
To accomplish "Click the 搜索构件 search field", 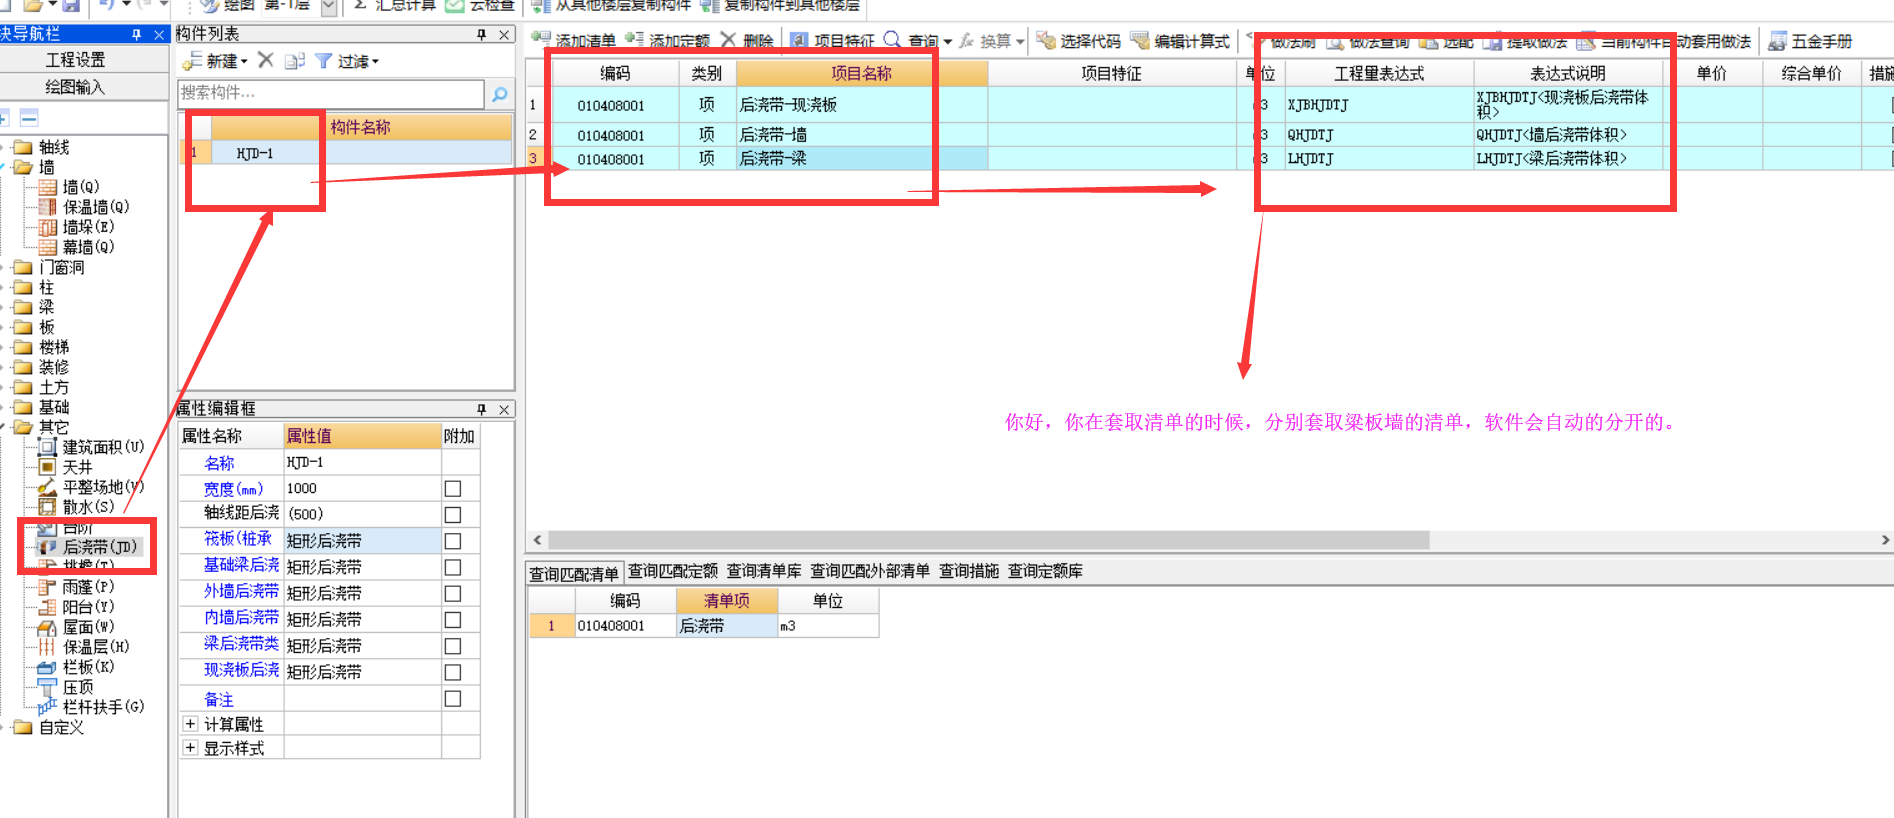I will click(331, 93).
